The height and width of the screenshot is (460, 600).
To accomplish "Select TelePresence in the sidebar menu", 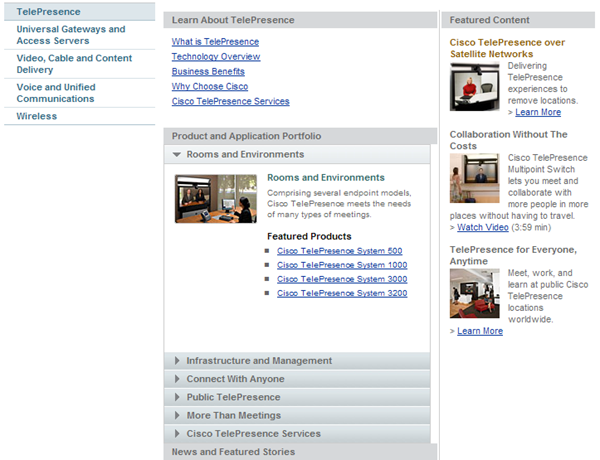I will 80,11.
